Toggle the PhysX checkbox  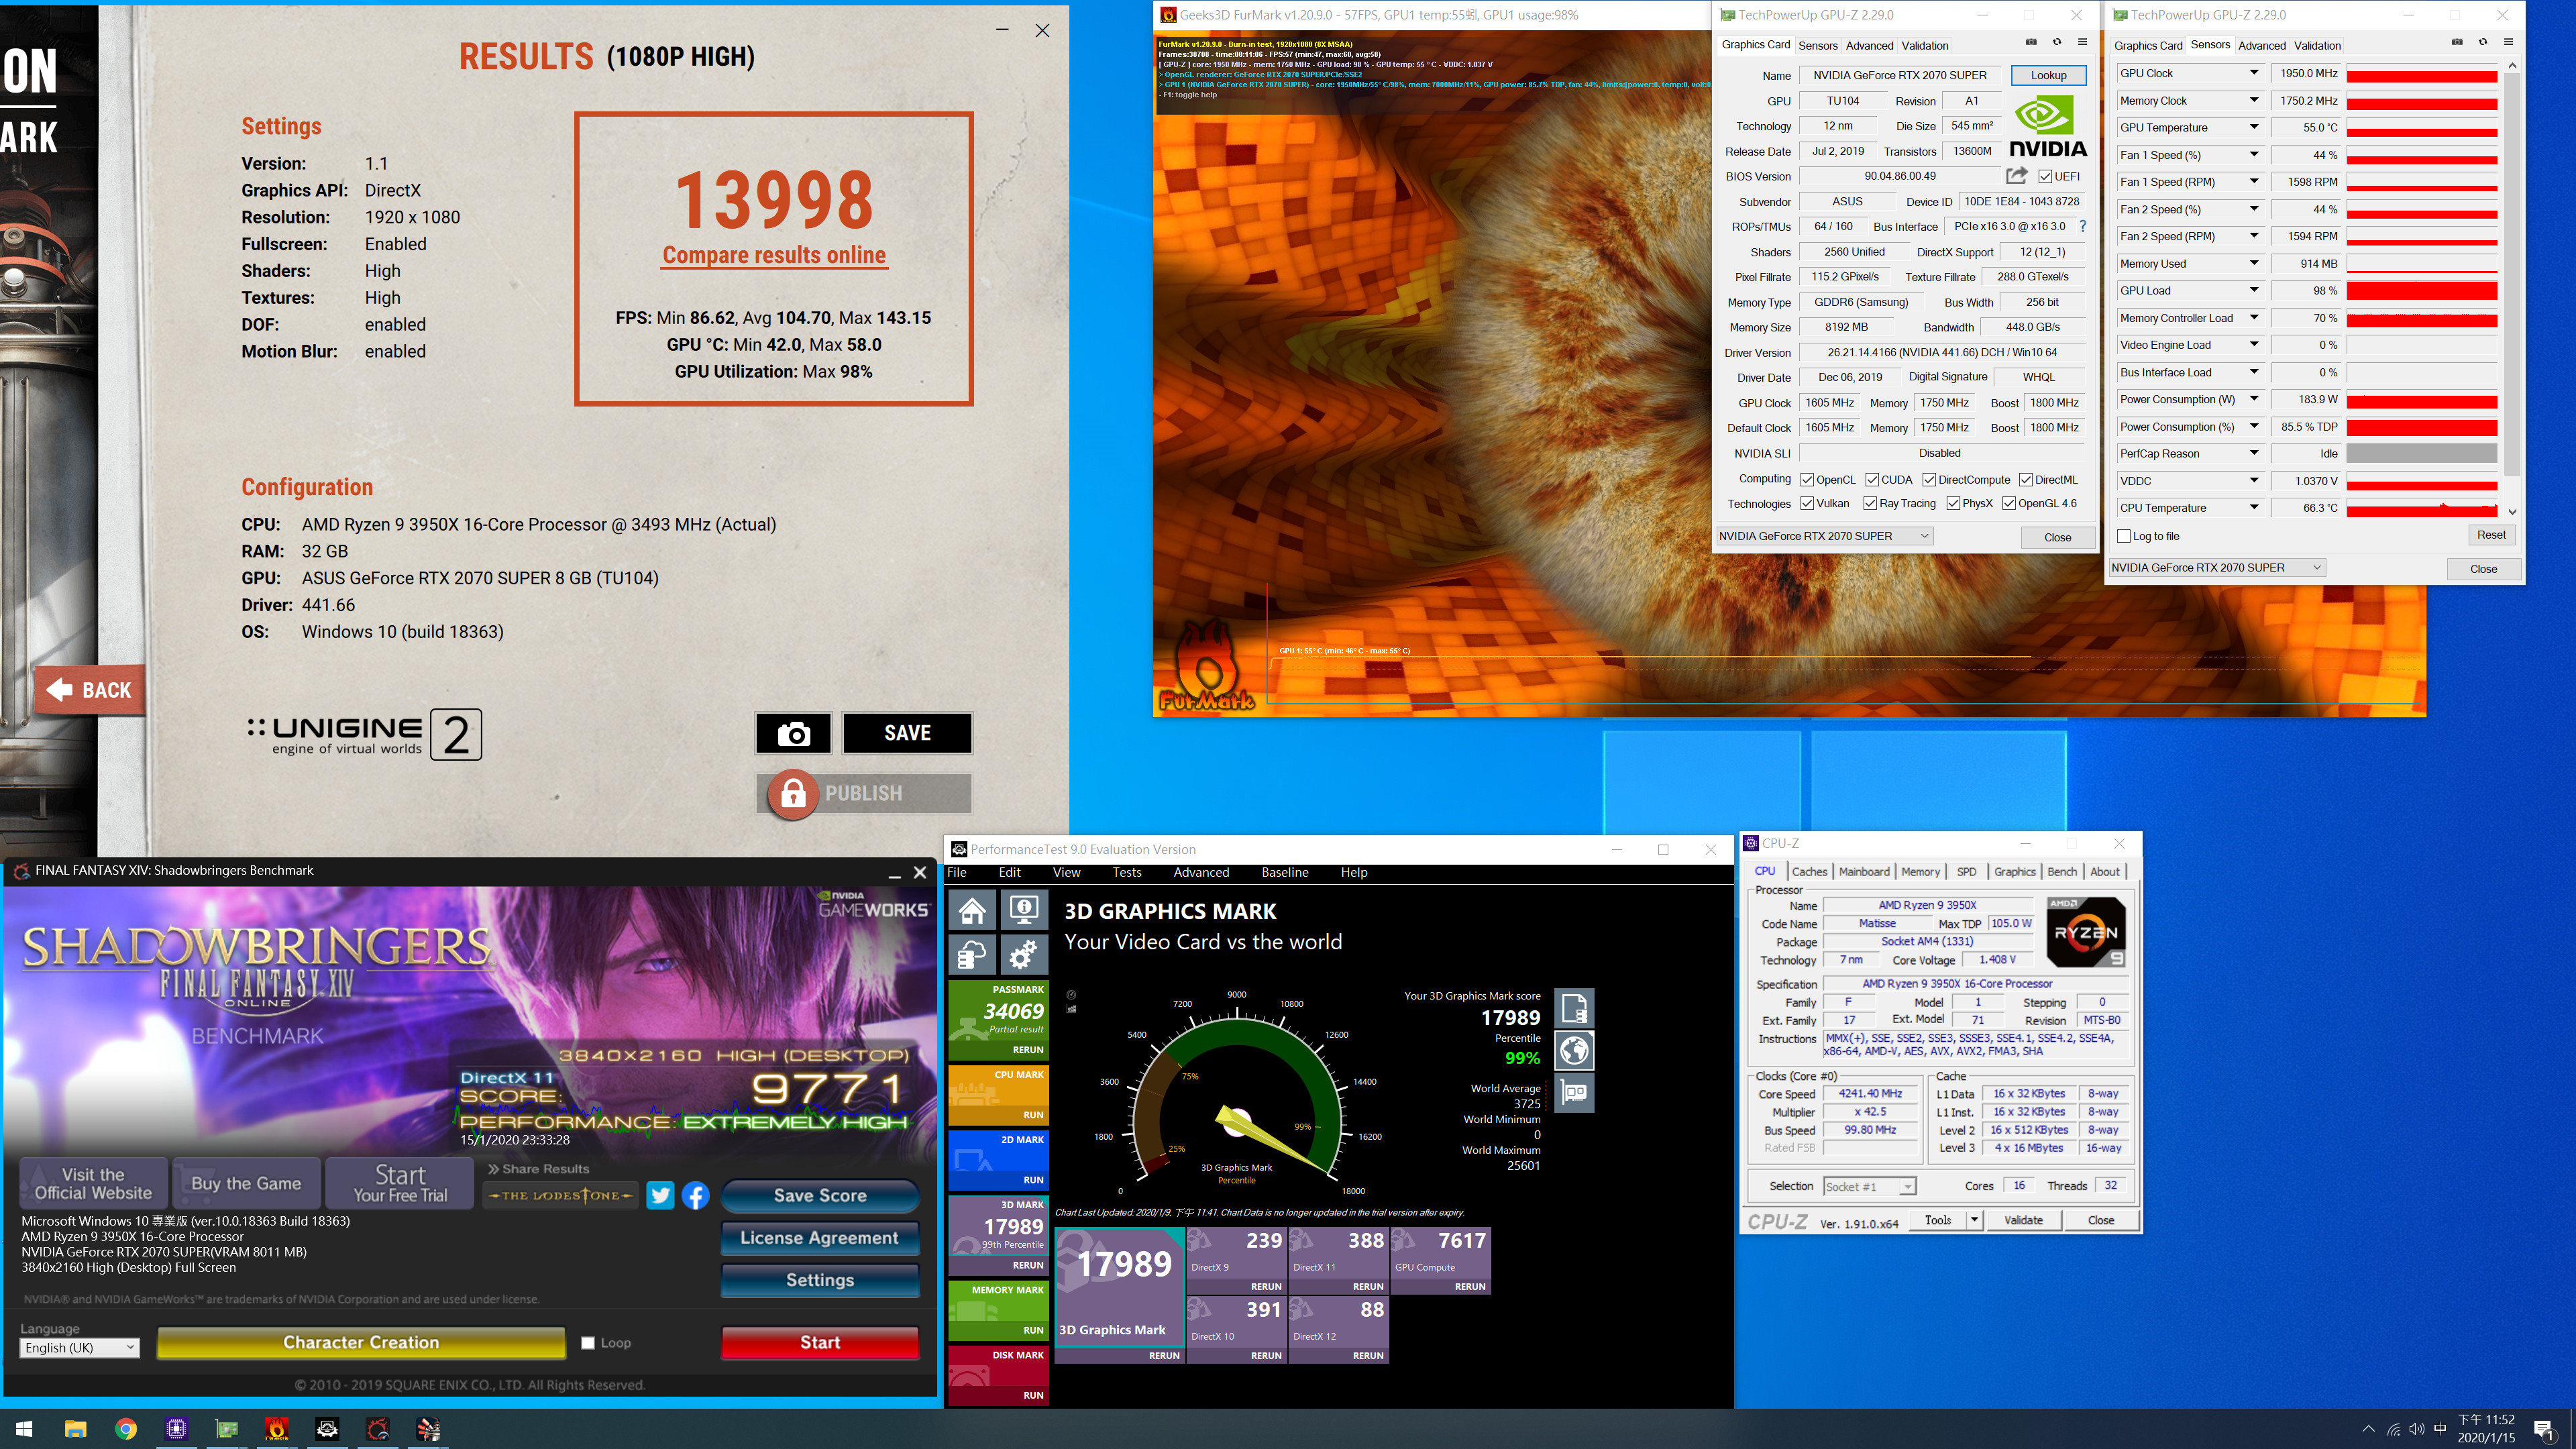coord(1953,504)
